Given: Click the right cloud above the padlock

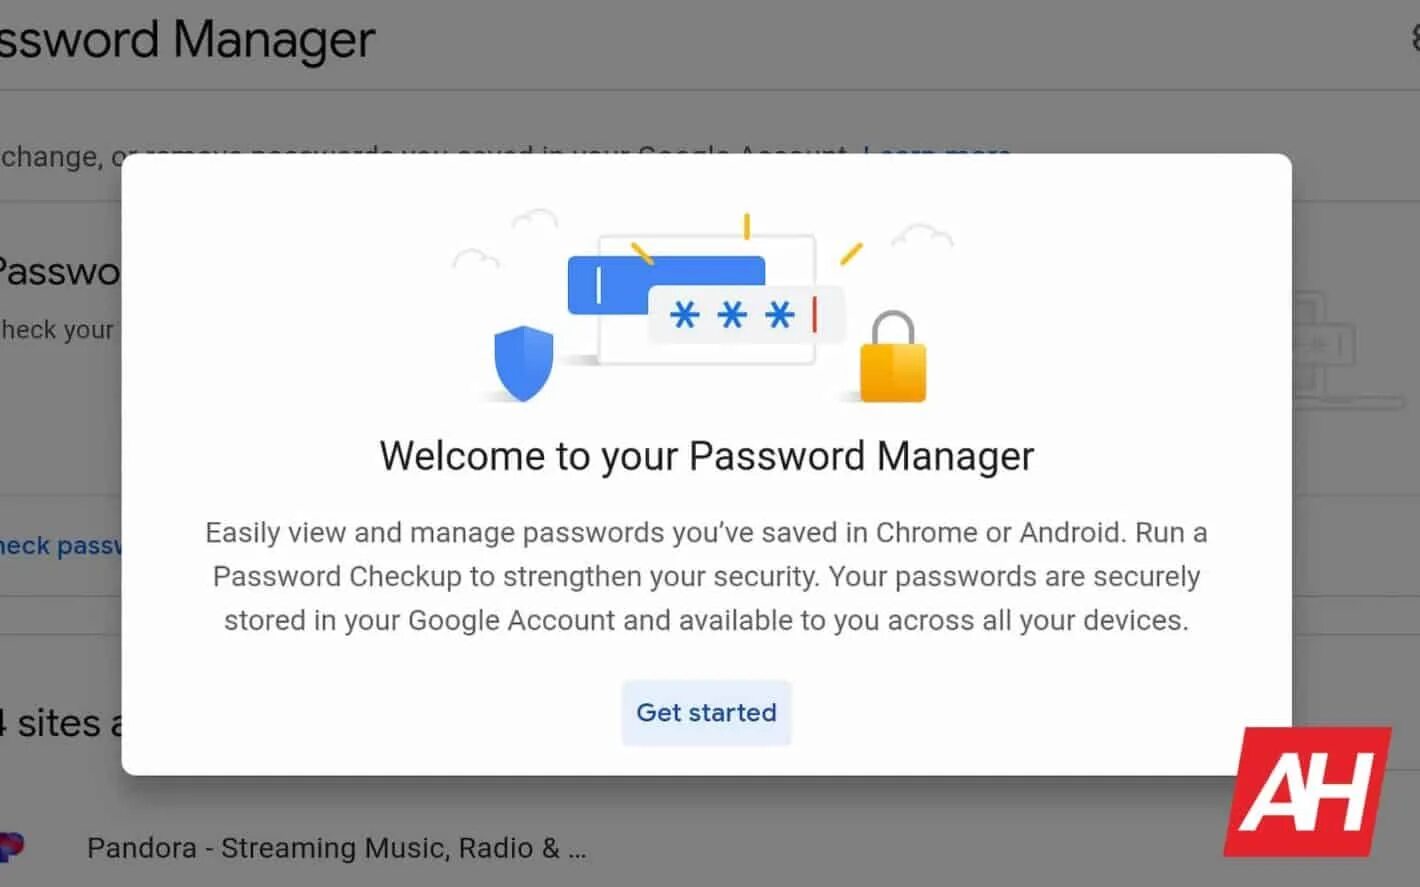Looking at the screenshot, I should pyautogui.click(x=922, y=237).
